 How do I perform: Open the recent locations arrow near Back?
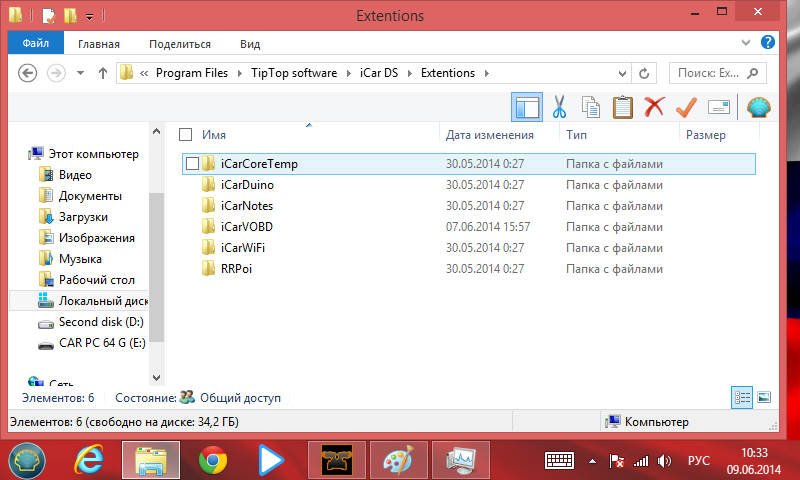80,73
